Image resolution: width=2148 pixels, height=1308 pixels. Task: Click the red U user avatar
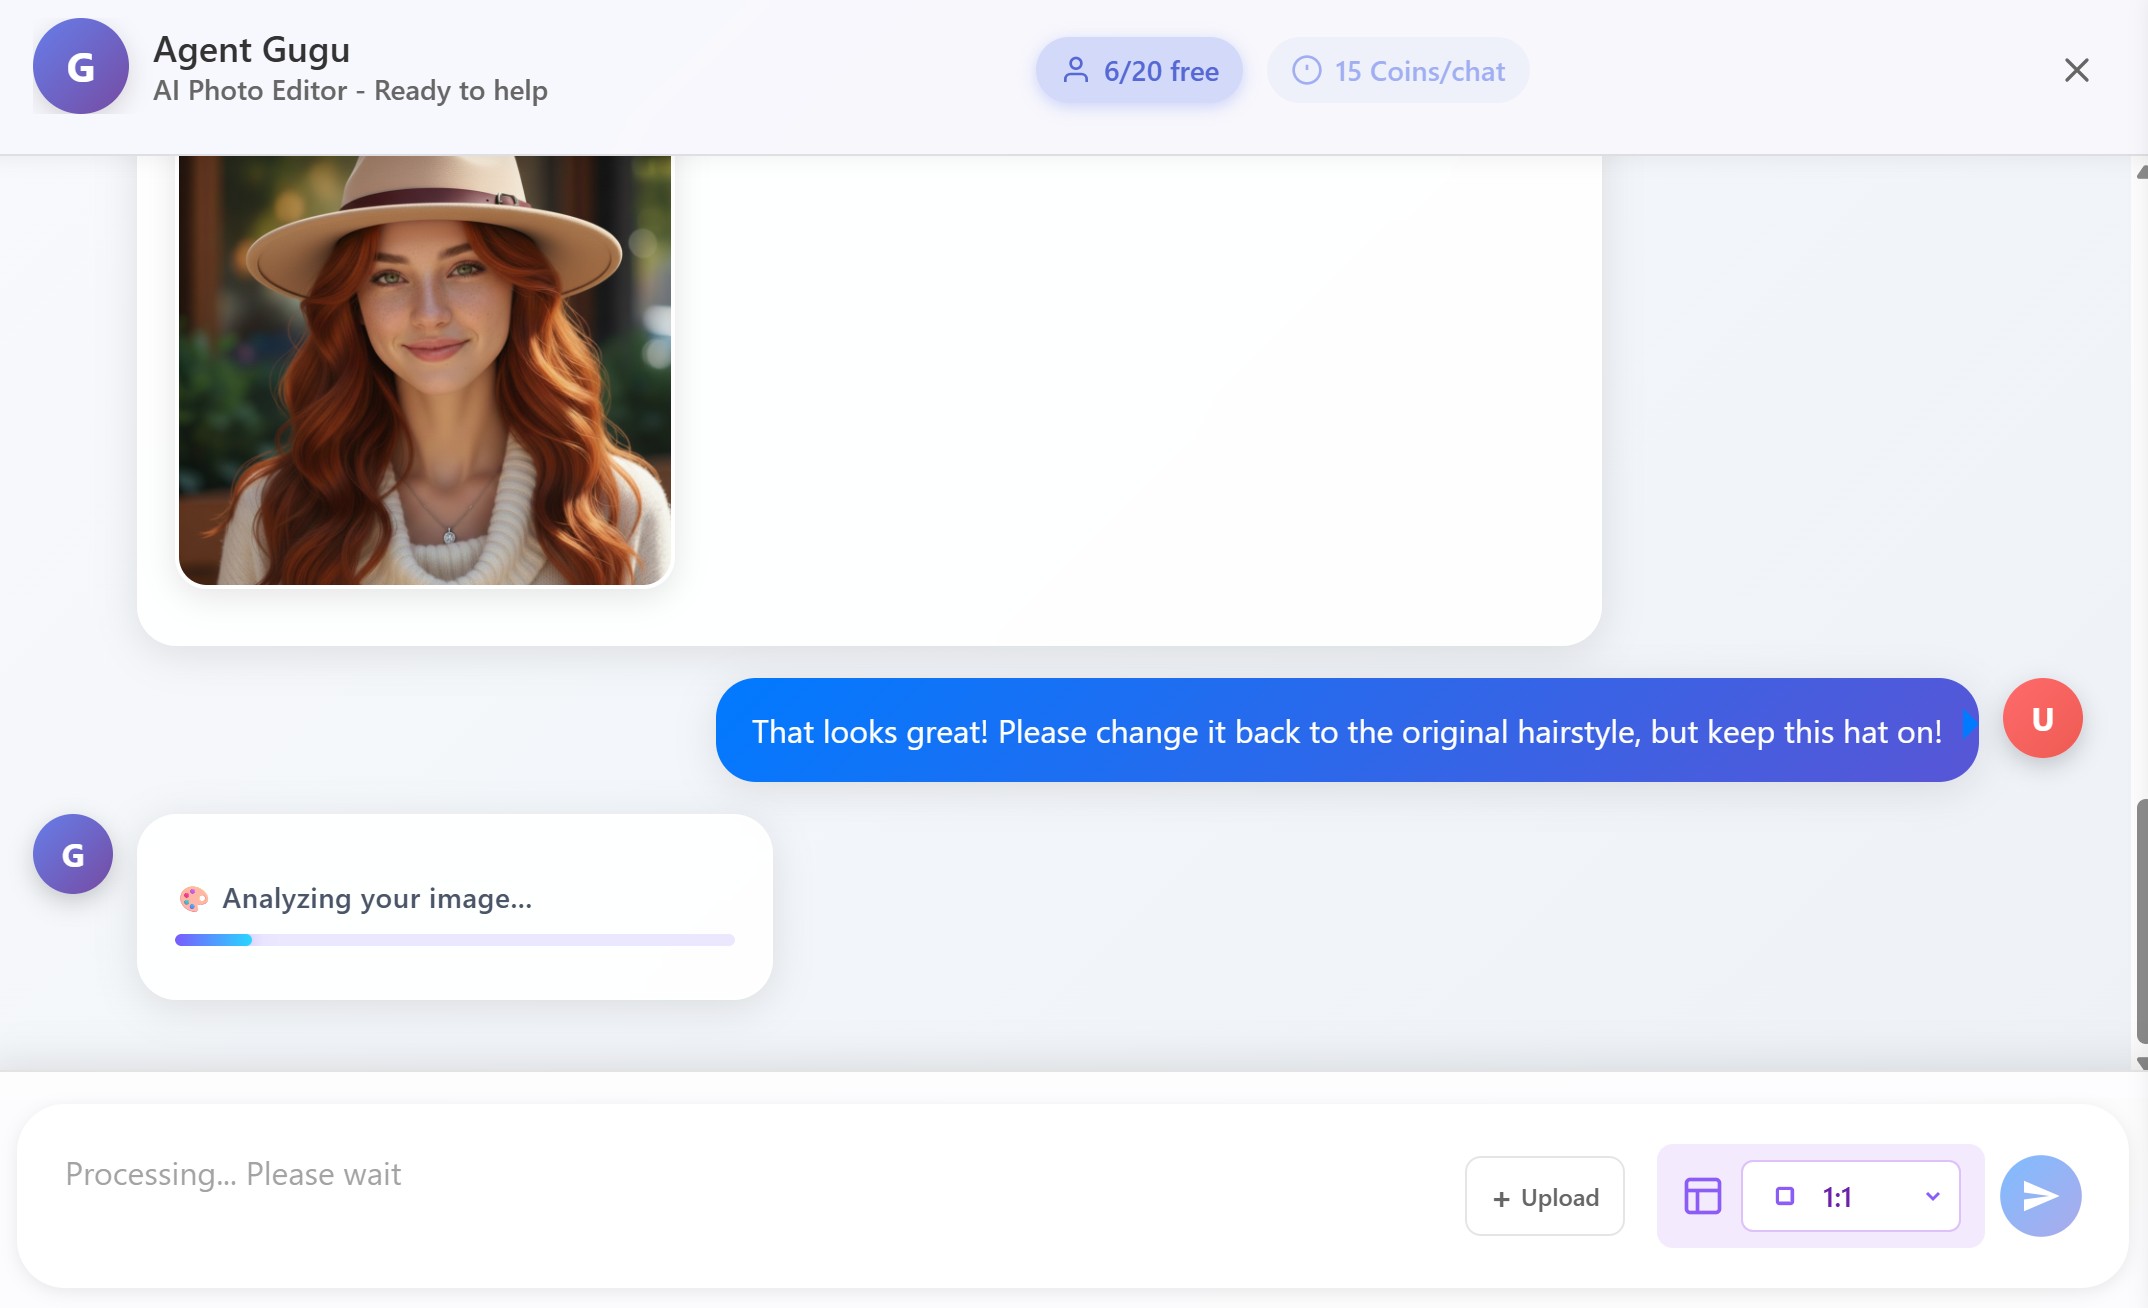coord(2042,719)
